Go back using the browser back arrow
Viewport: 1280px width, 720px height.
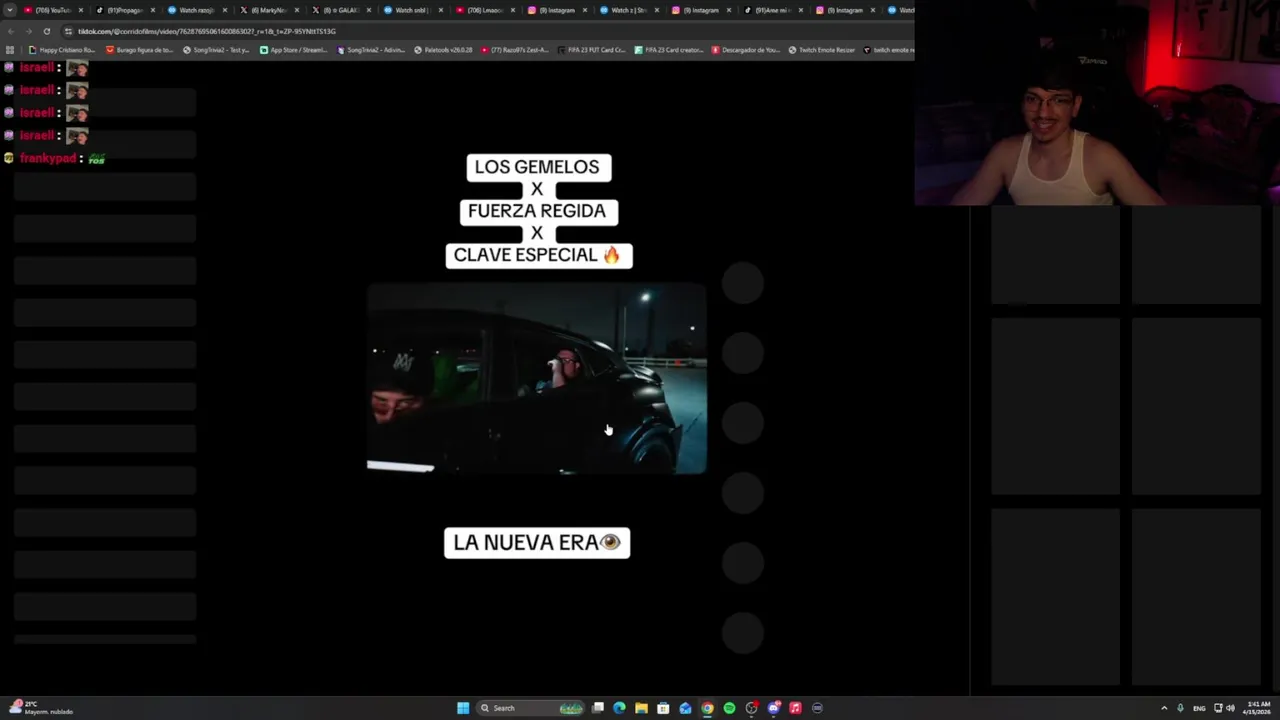click(x=11, y=31)
